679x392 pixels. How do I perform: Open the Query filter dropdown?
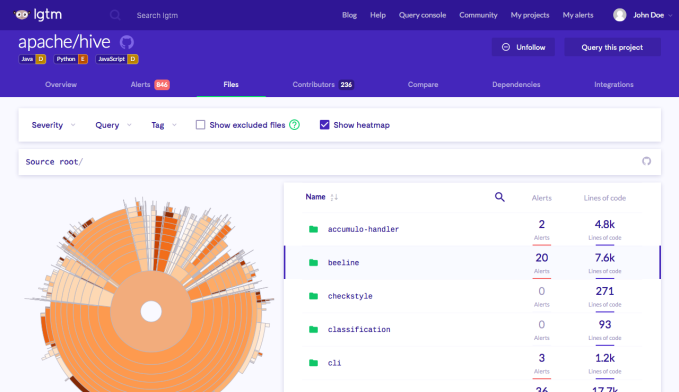(113, 125)
